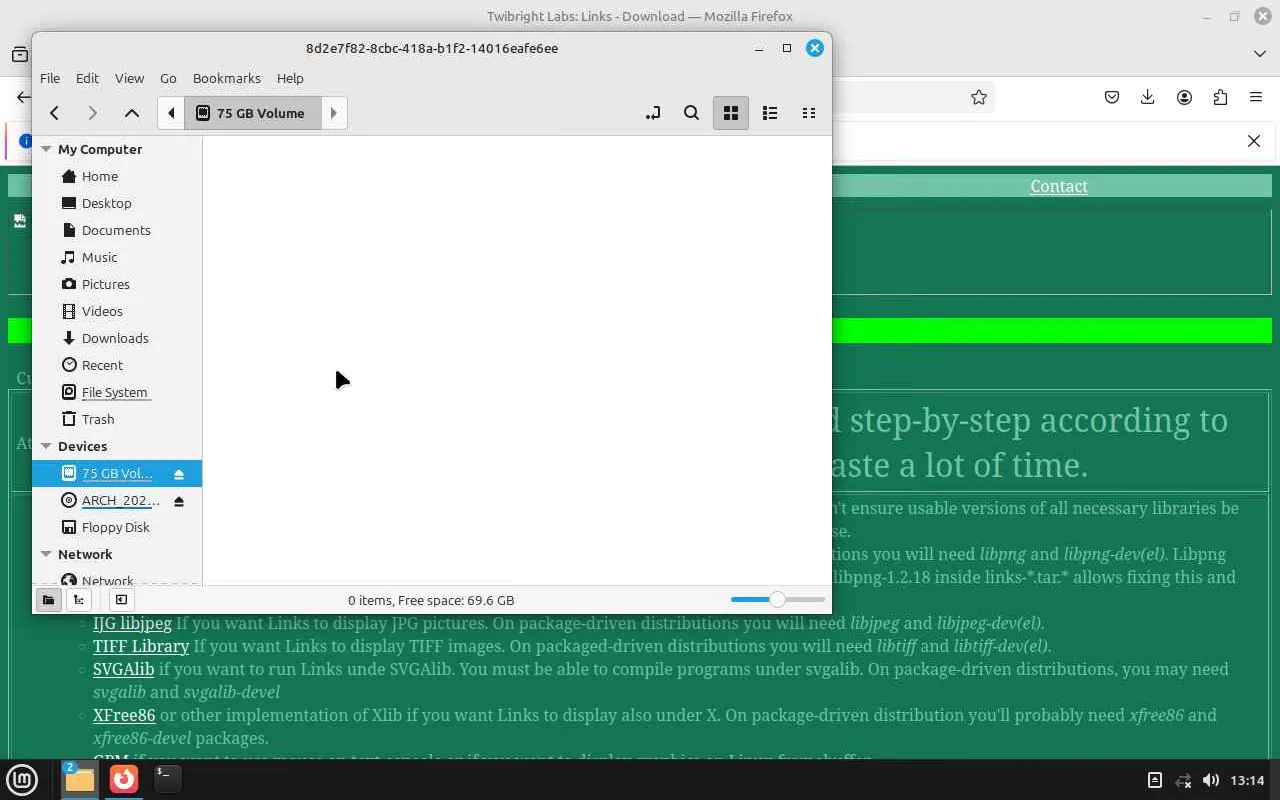Open the SVGAlib link
Viewport: 1280px width, 800px height.
pos(123,669)
